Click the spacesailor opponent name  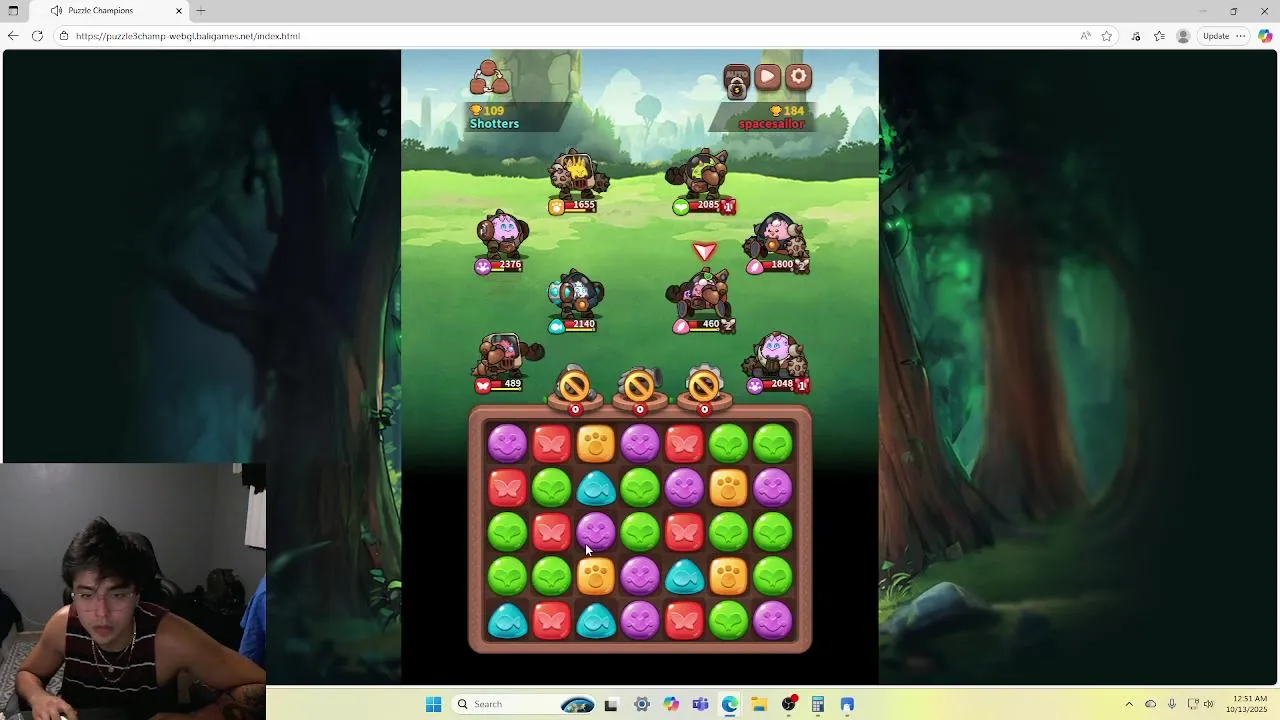771,124
